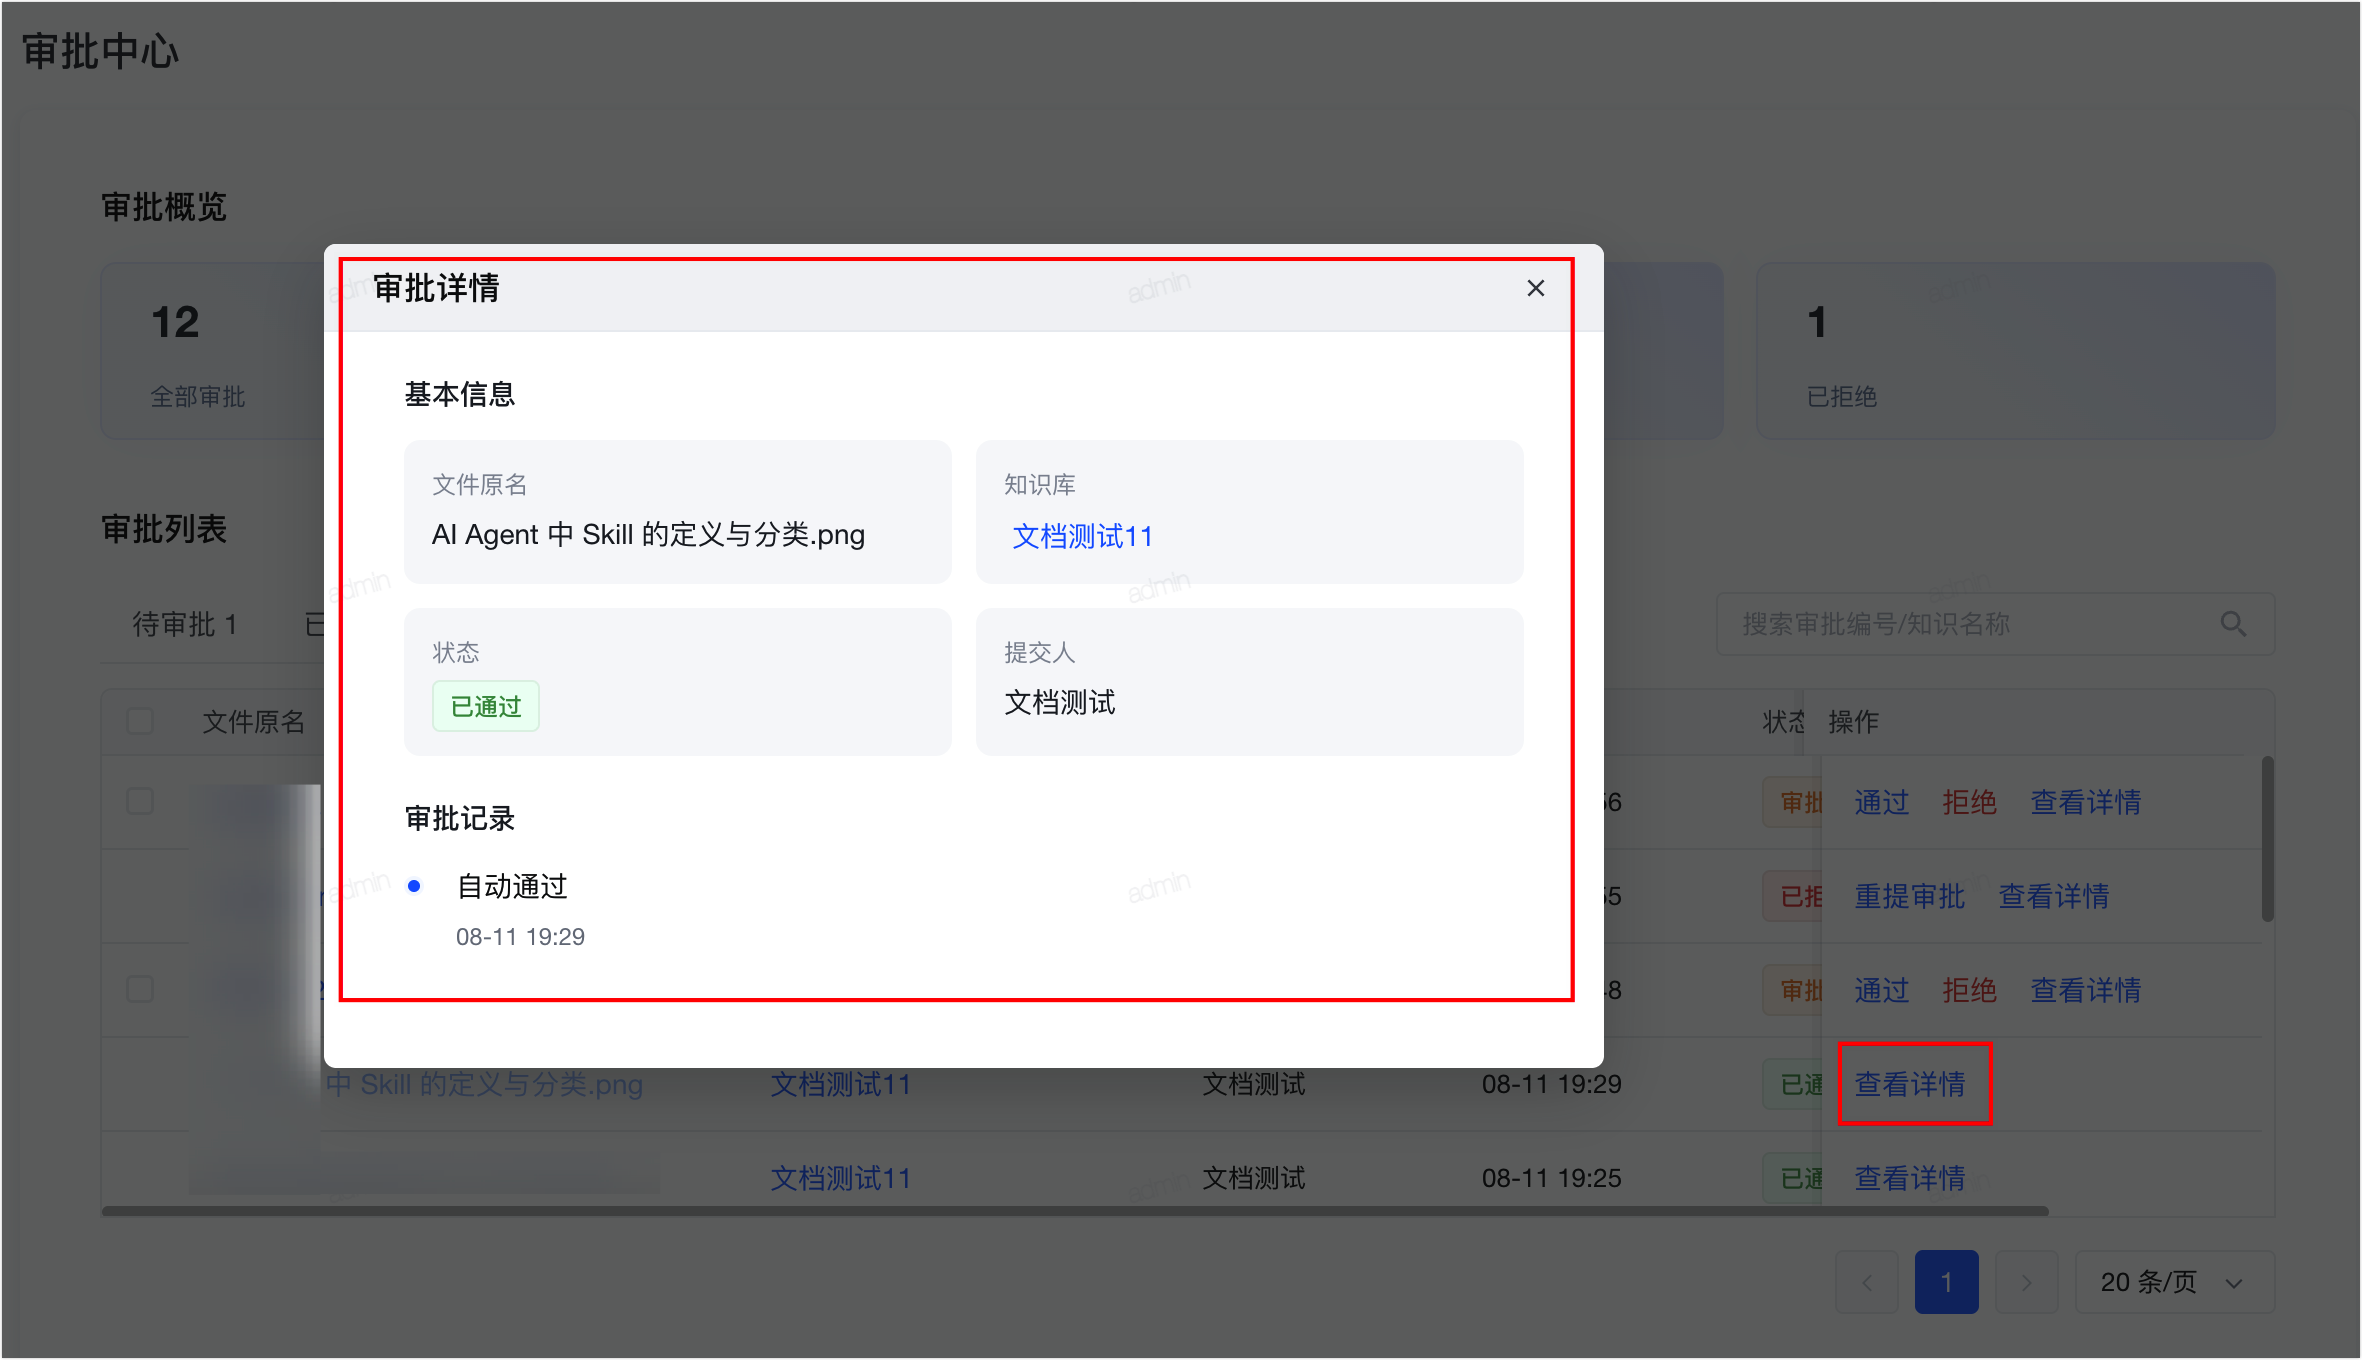Click the table's vertical scrollbar
The image size is (2362, 1360).
pyautogui.click(x=2268, y=838)
